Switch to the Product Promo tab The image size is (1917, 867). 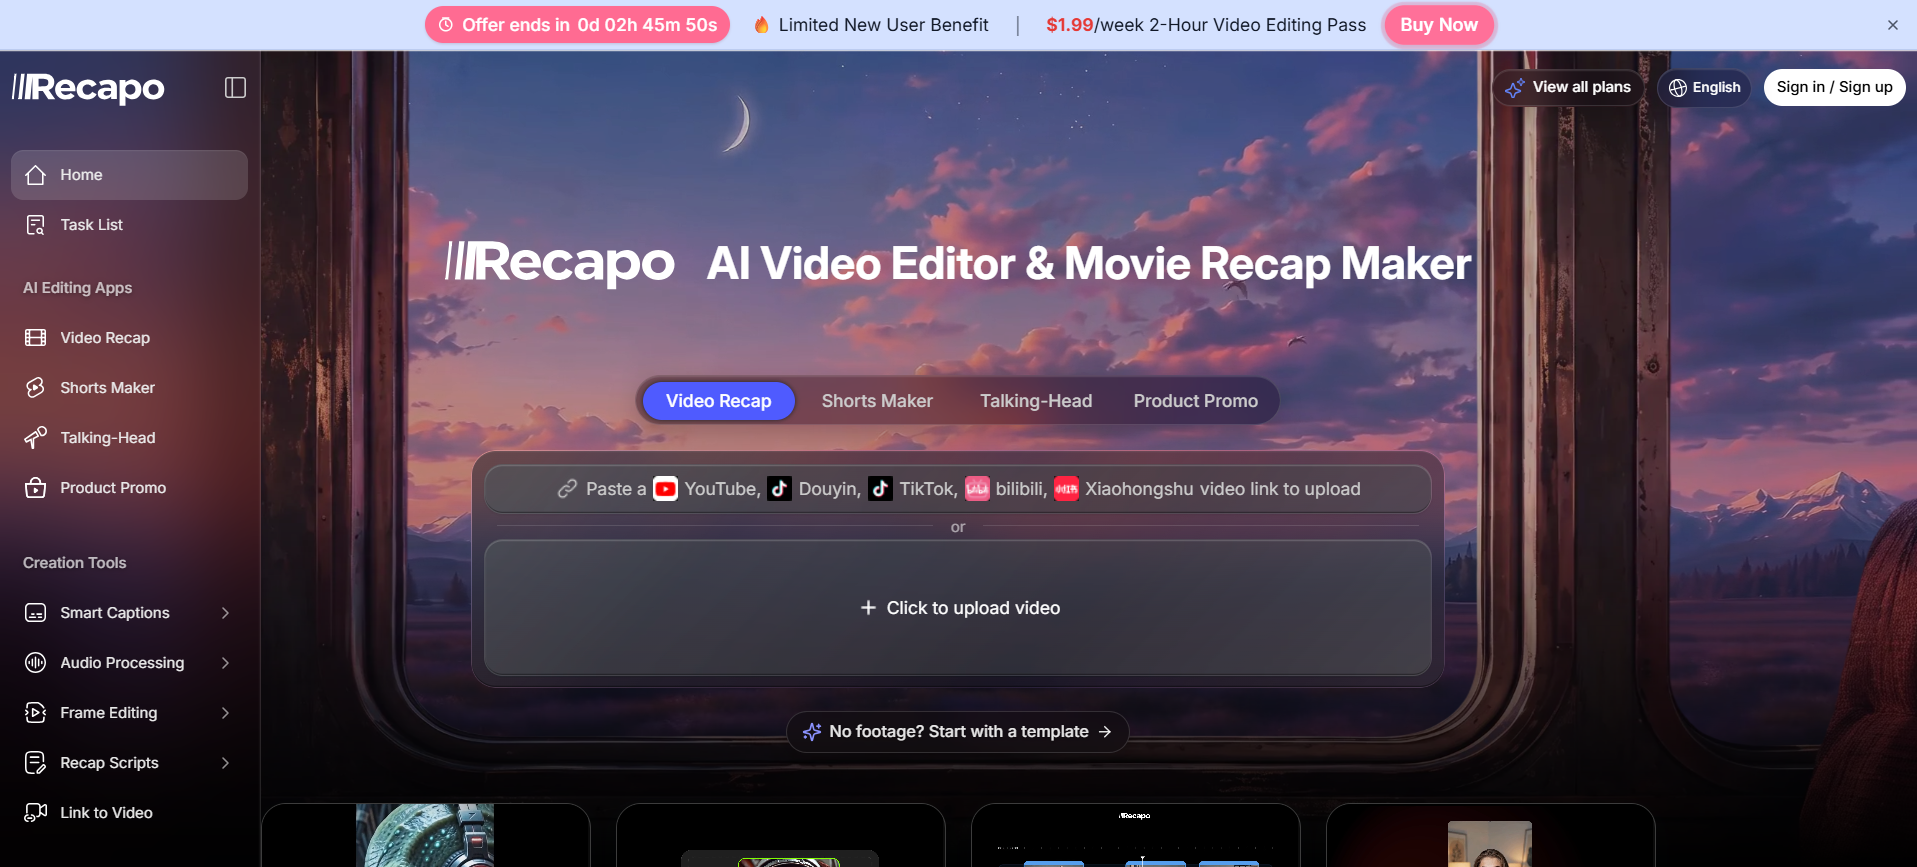click(x=1196, y=401)
